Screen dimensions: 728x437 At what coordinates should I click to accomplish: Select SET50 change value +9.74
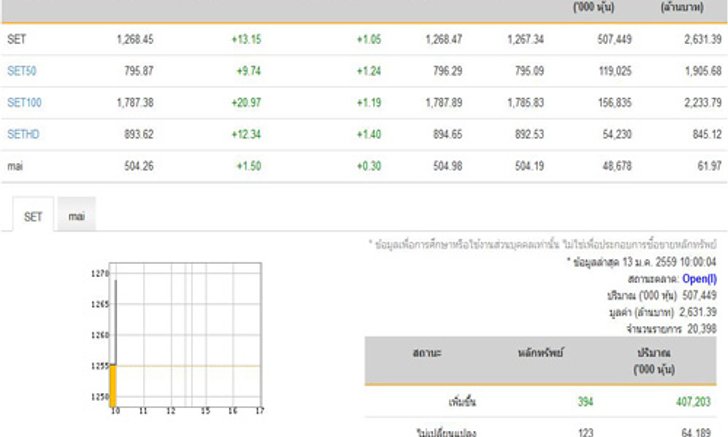(249, 71)
